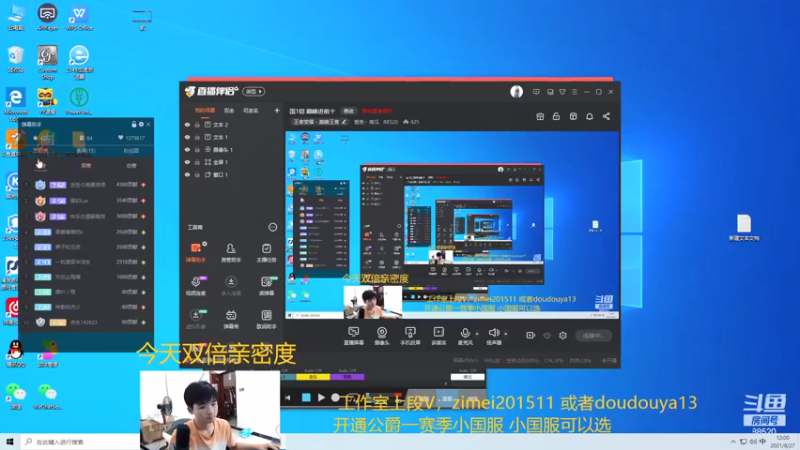The height and width of the screenshot is (450, 800).
Task: Click the play button in the media bar
Action: click(321, 397)
